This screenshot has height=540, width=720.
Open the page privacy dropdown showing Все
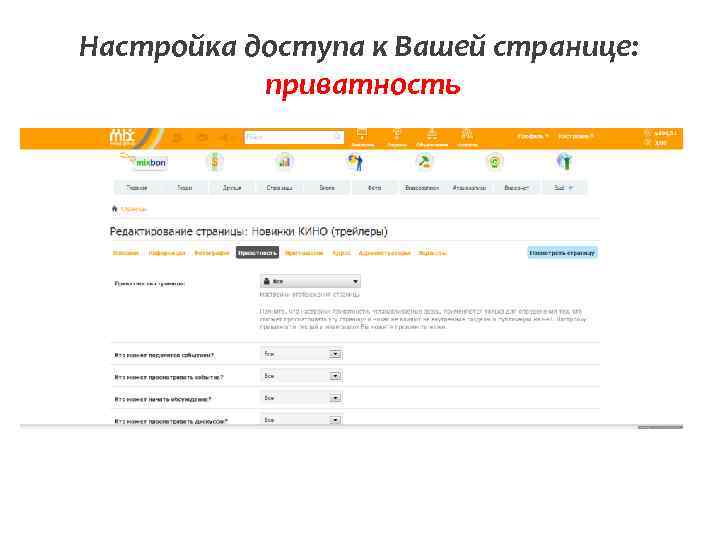(310, 281)
